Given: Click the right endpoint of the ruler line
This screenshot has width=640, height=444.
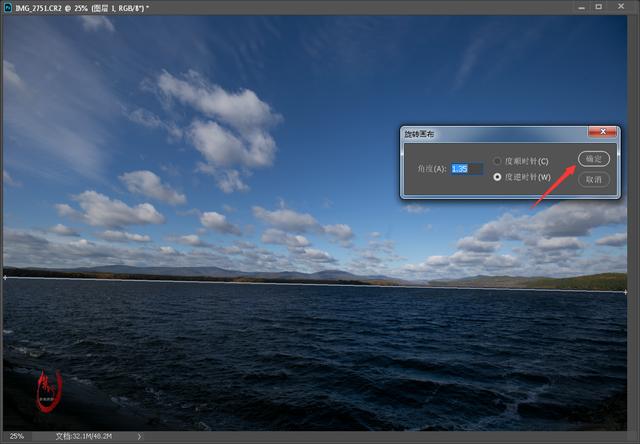Looking at the screenshot, I should (626, 291).
